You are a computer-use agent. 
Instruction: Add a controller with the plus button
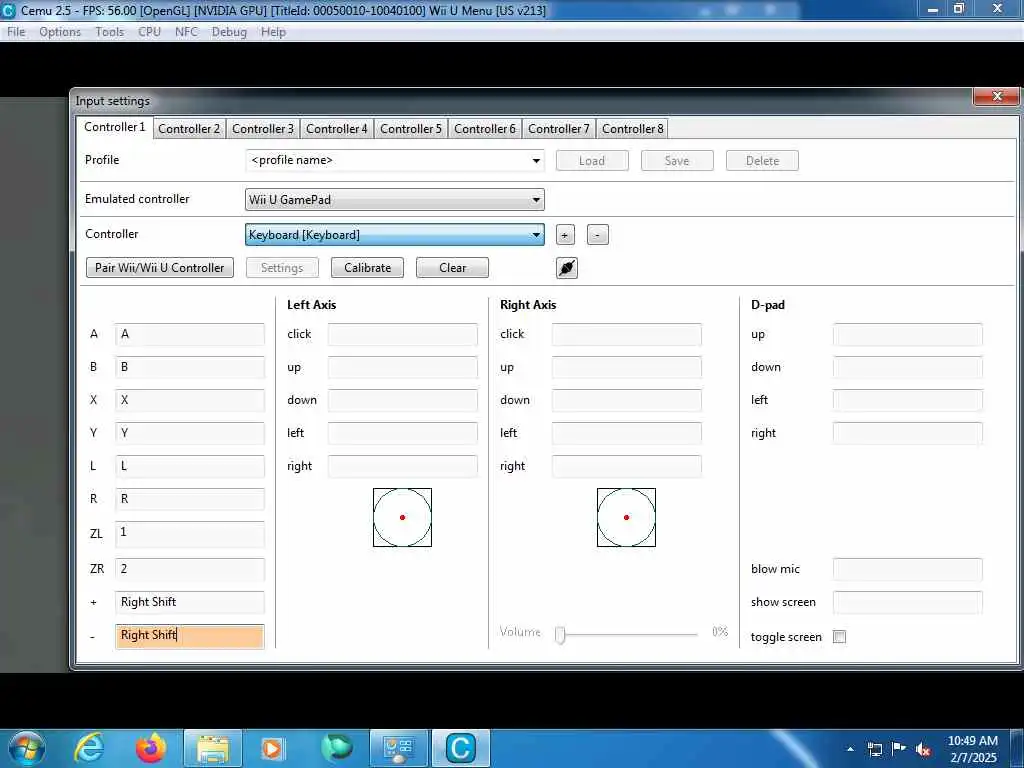[565, 234]
